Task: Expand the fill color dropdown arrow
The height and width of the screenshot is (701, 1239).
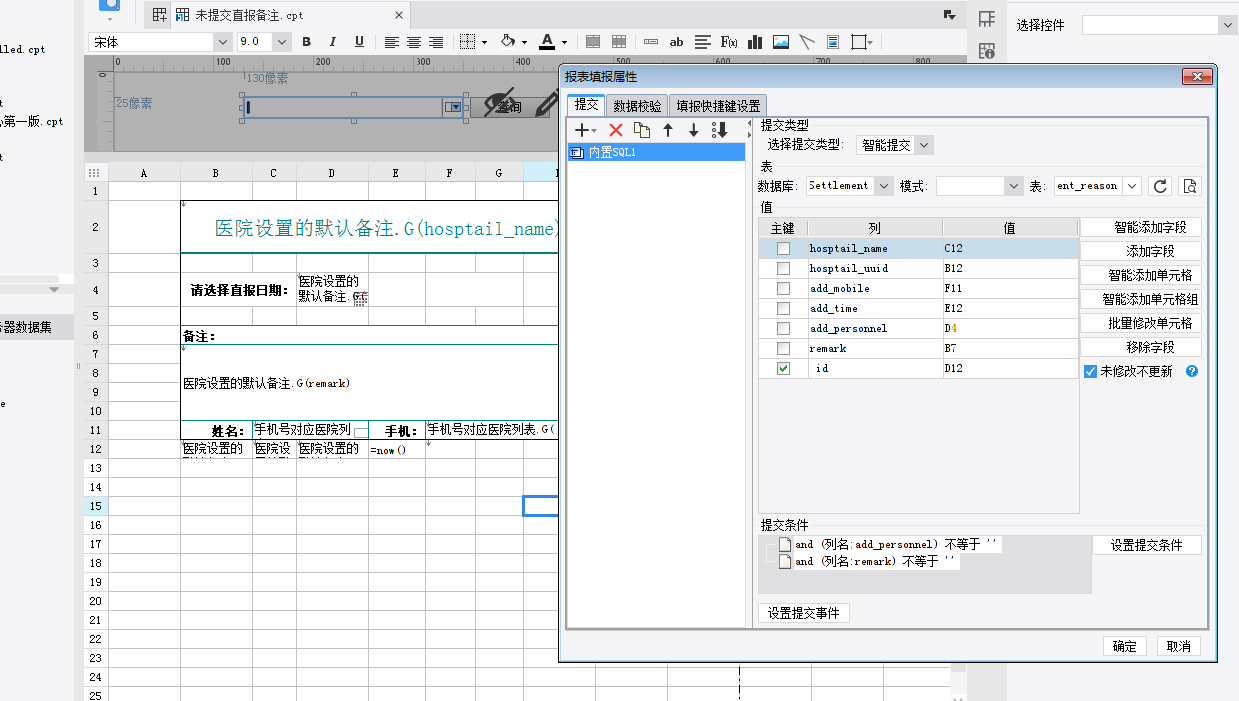Action: click(x=525, y=42)
